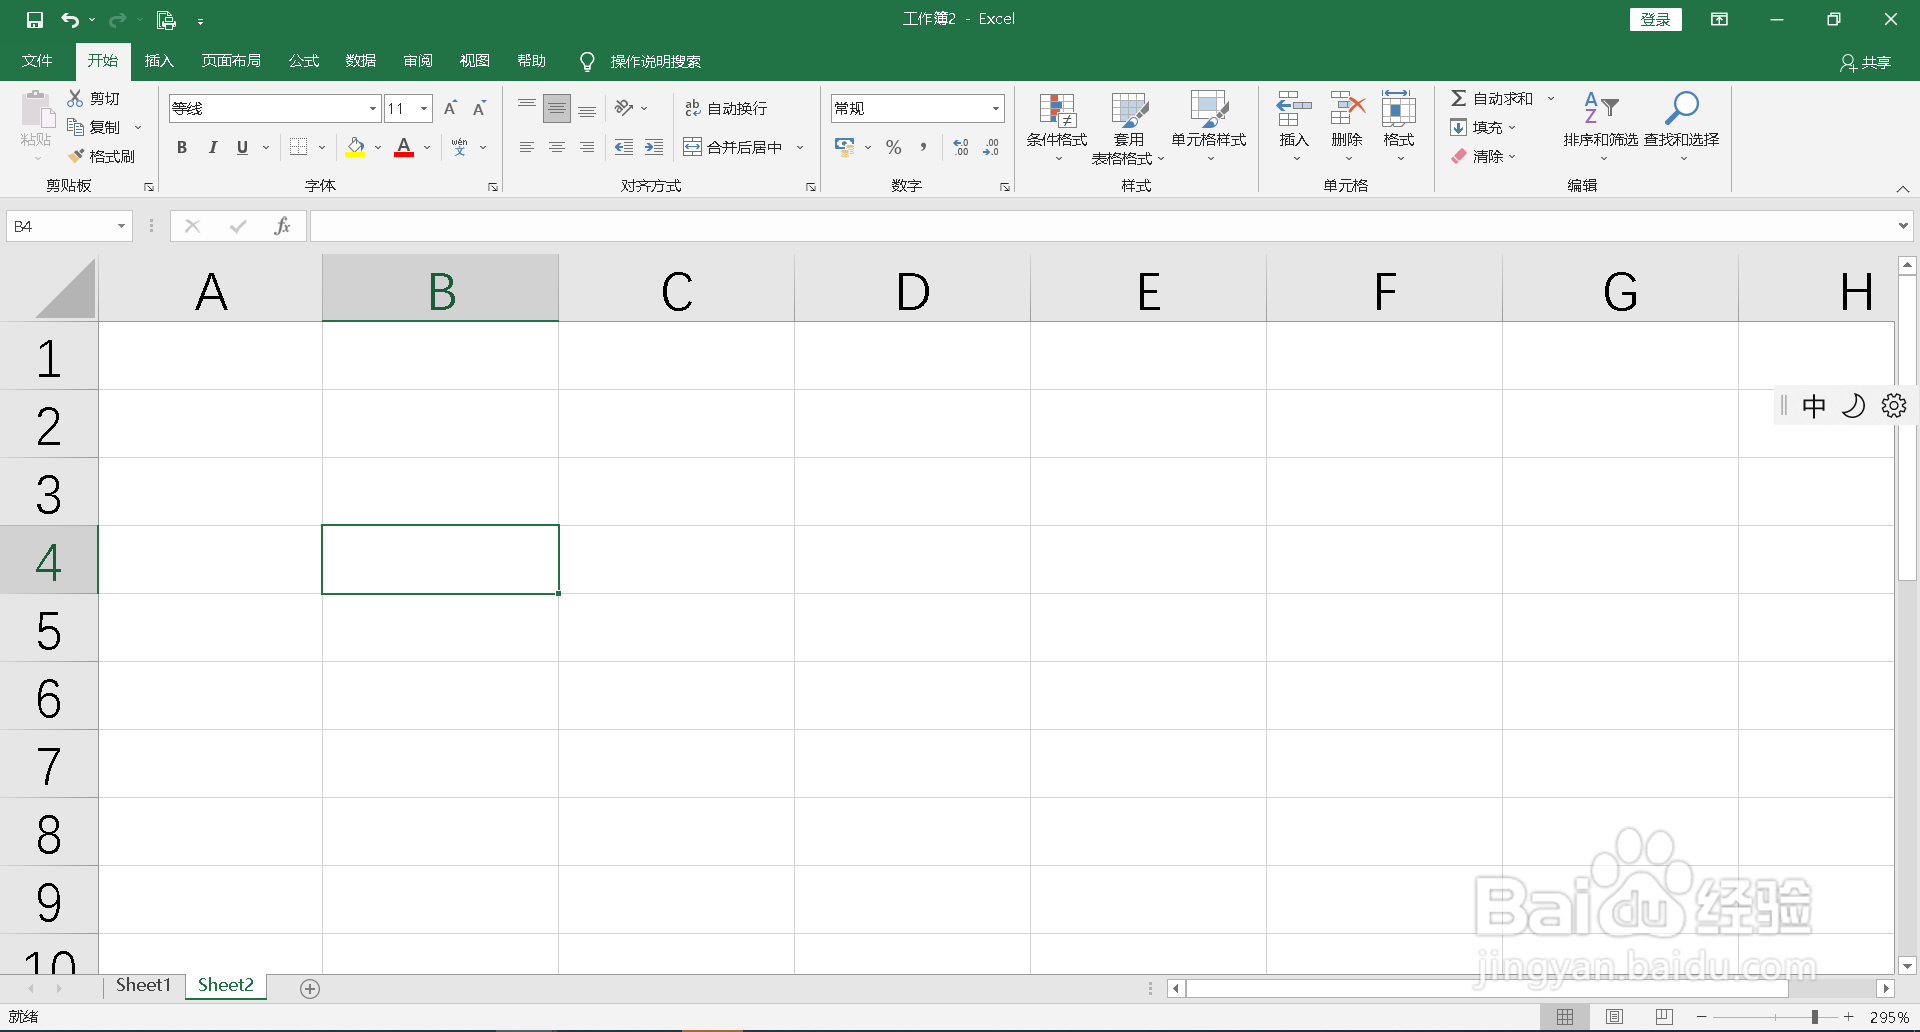Open the number format dropdown (常规)

coord(996,108)
